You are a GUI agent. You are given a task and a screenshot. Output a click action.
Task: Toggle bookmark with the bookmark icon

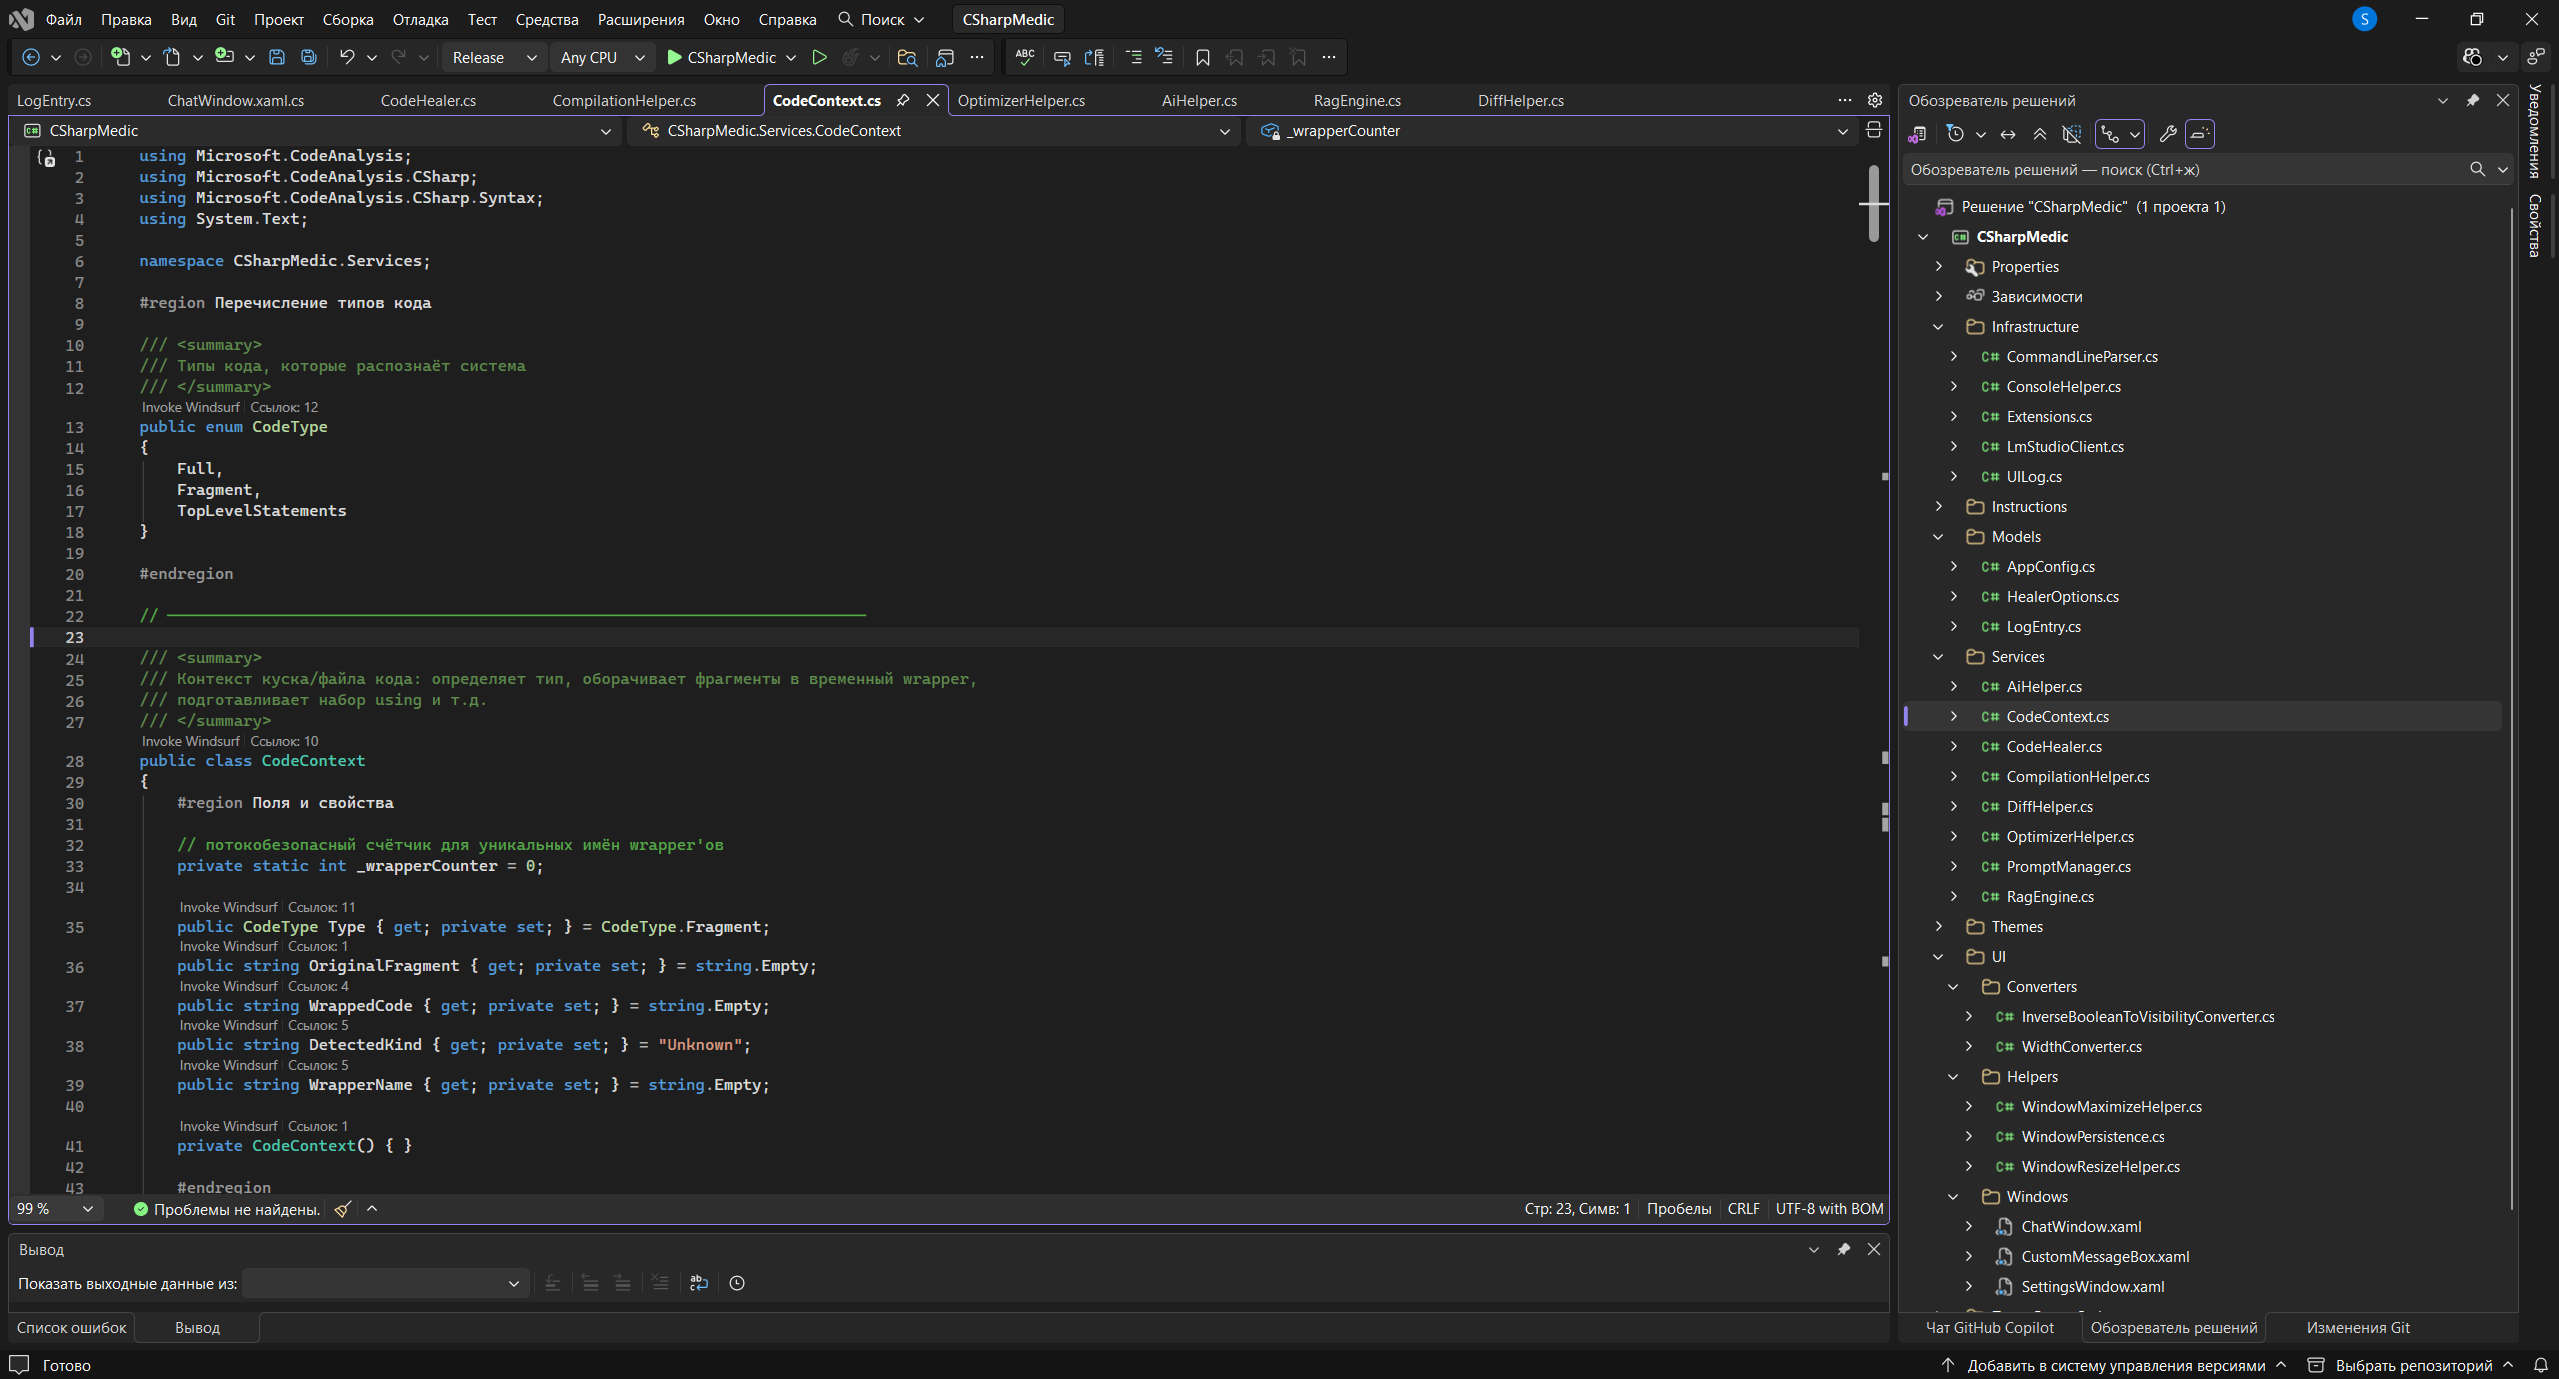[x=1202, y=57]
